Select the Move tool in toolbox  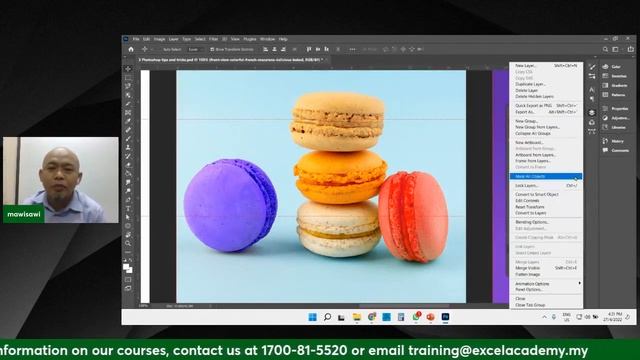point(128,69)
